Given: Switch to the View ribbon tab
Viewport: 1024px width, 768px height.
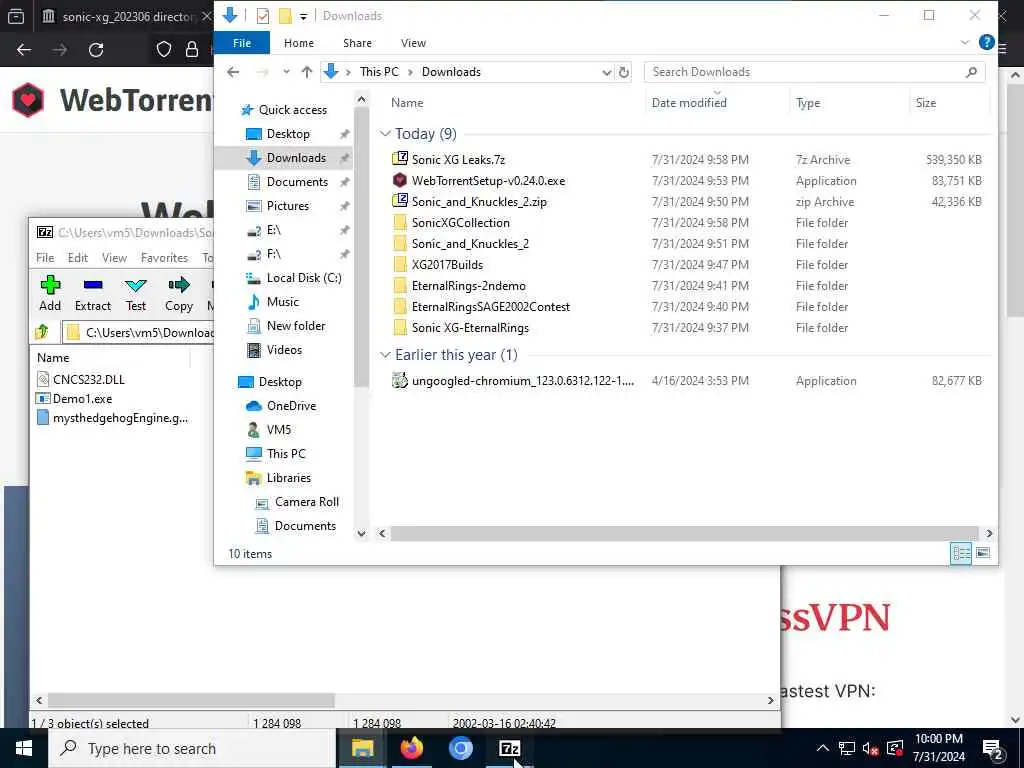Looking at the screenshot, I should pyautogui.click(x=413, y=43).
